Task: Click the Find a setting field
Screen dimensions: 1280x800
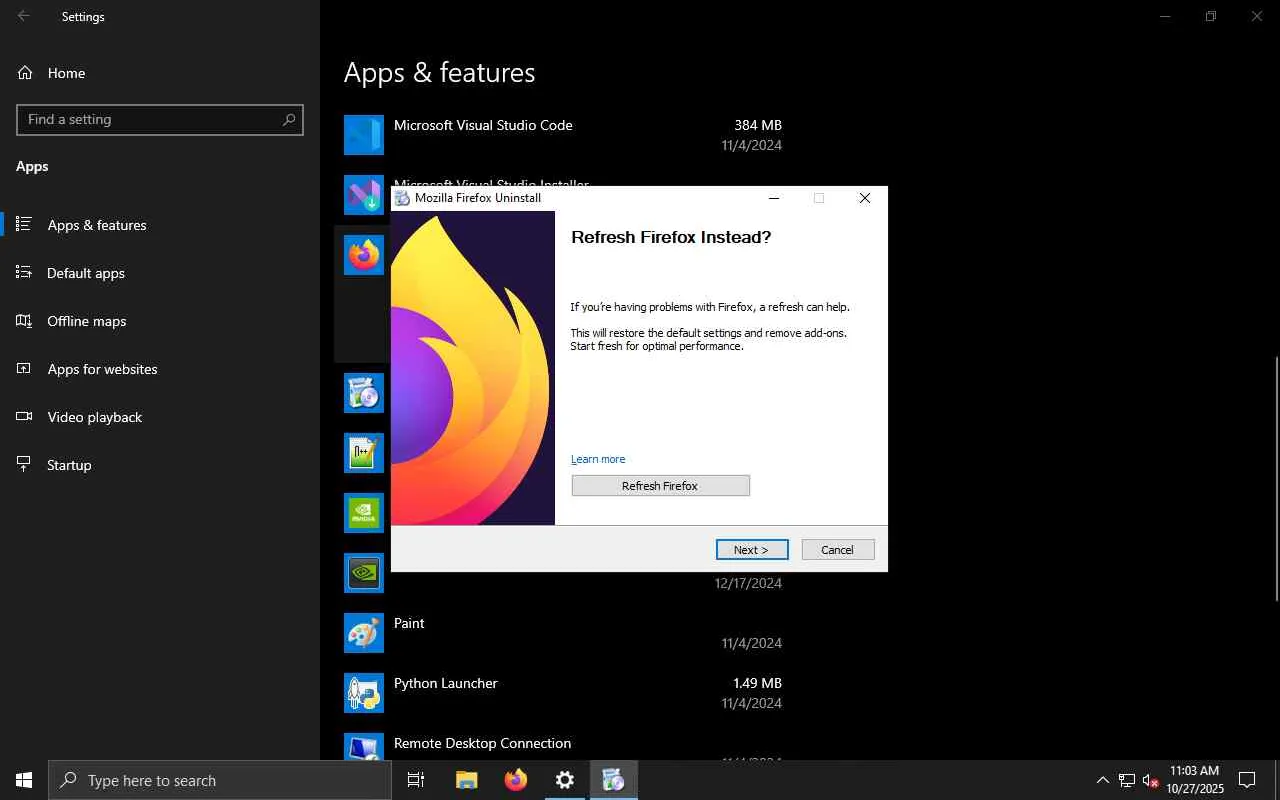Action: (x=160, y=119)
